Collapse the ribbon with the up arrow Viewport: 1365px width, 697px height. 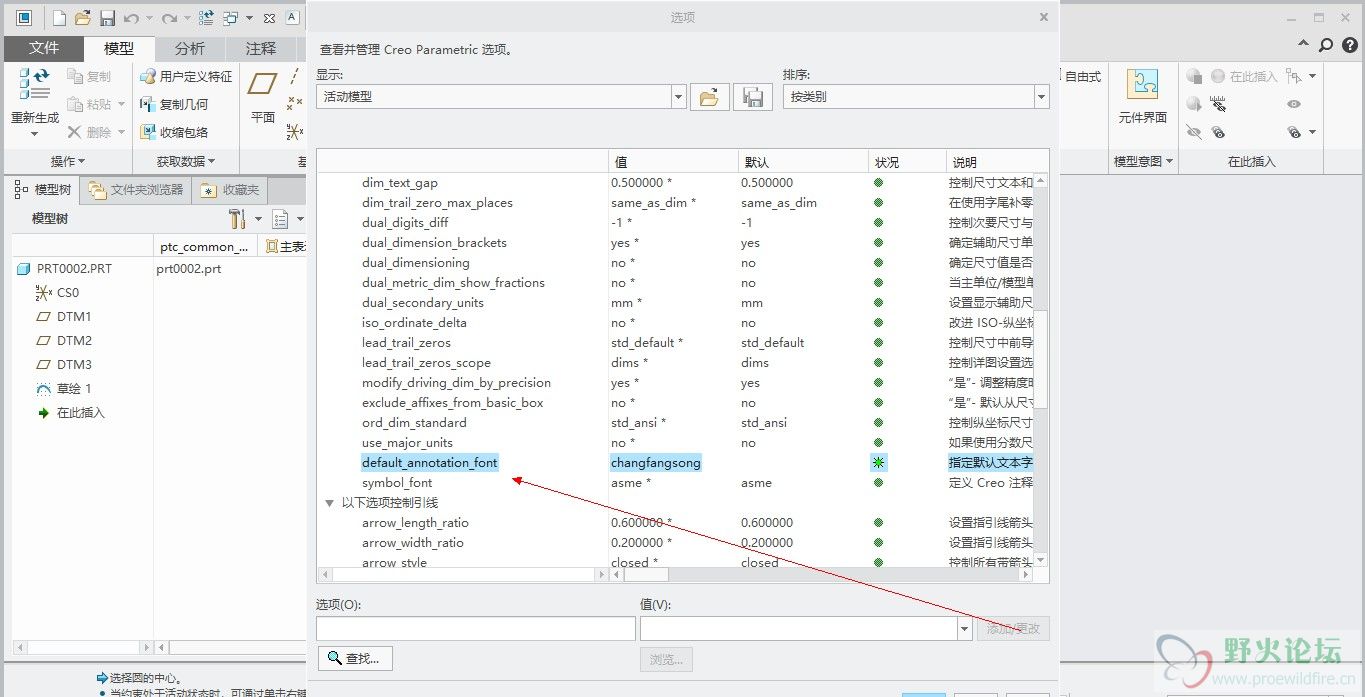click(1303, 45)
